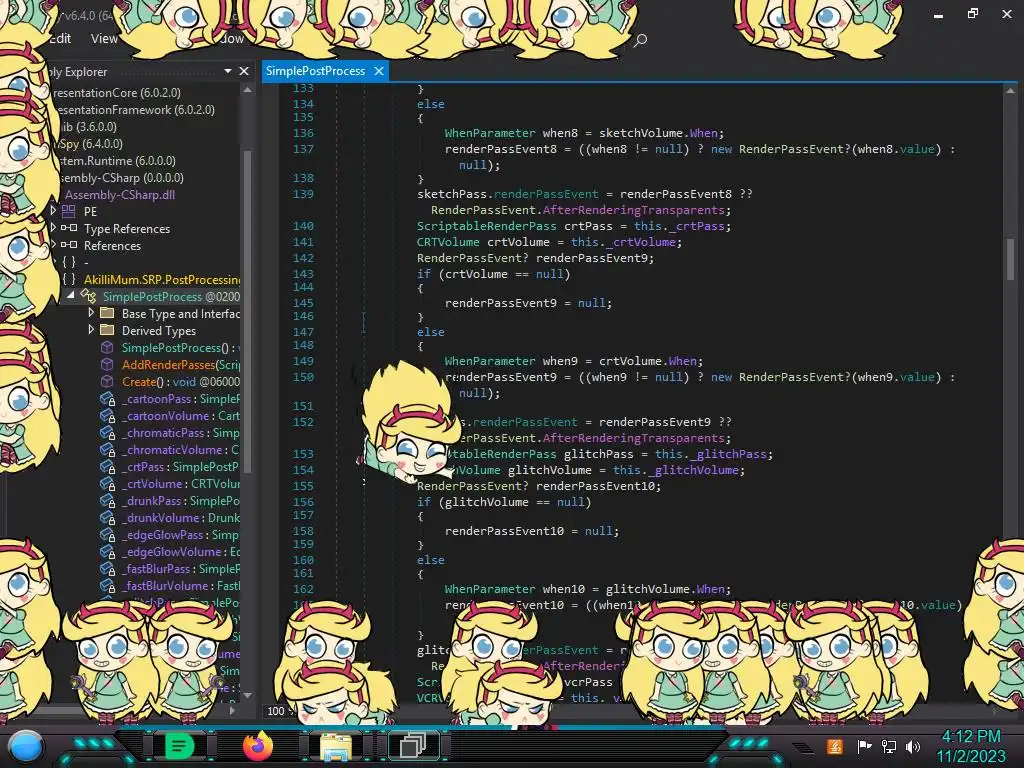This screenshot has height=768, width=1024.
Task: Select Create() : void in tree
Action: pyautogui.click(x=180, y=381)
